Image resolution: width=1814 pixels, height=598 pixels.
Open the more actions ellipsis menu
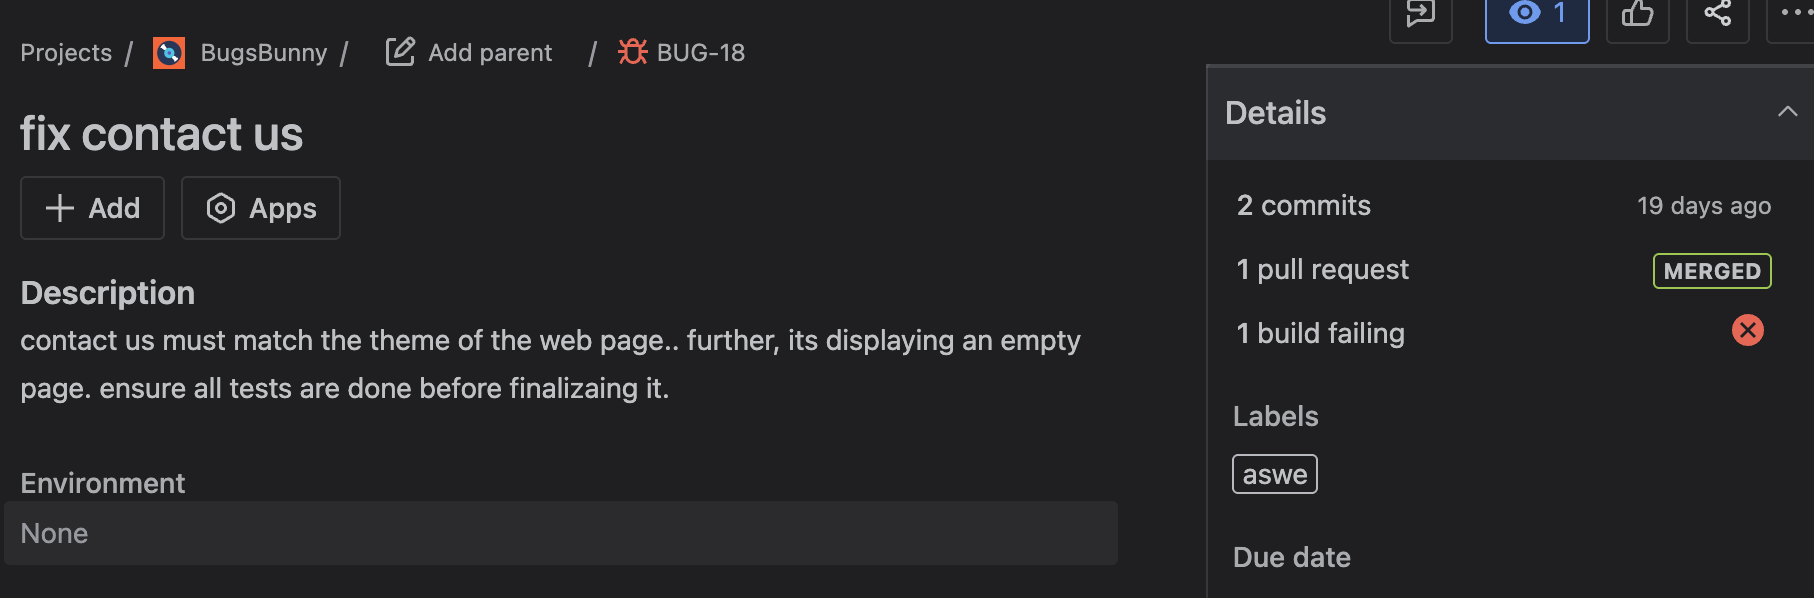point(1794,14)
